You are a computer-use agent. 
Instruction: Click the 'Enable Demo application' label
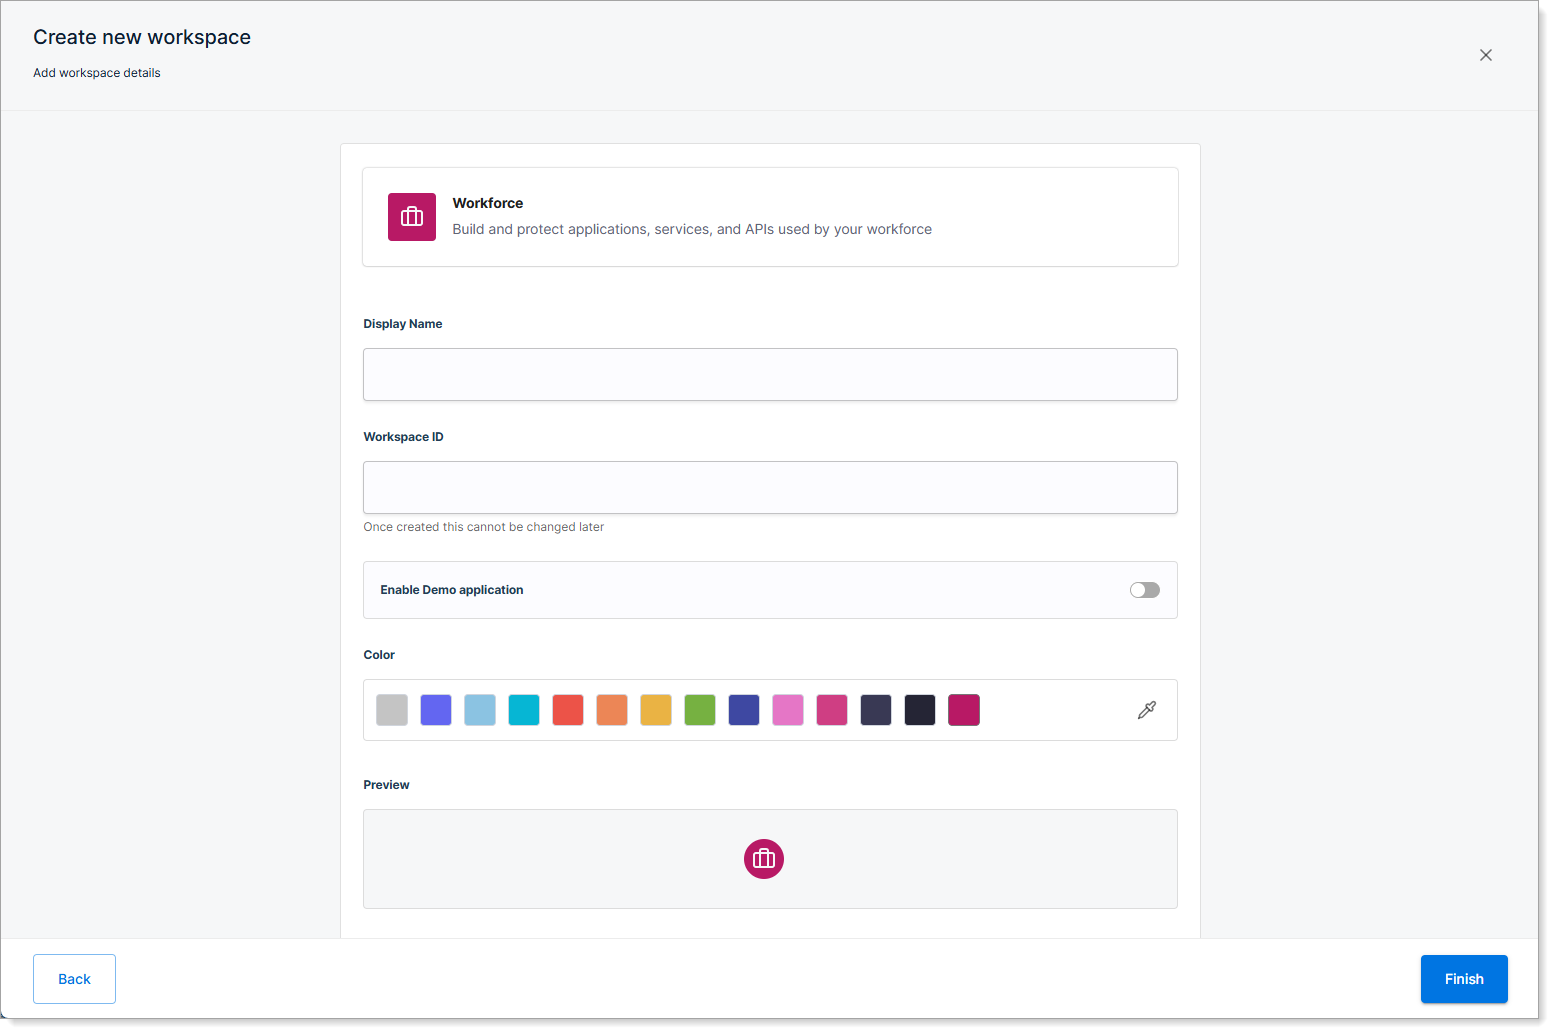tap(452, 590)
